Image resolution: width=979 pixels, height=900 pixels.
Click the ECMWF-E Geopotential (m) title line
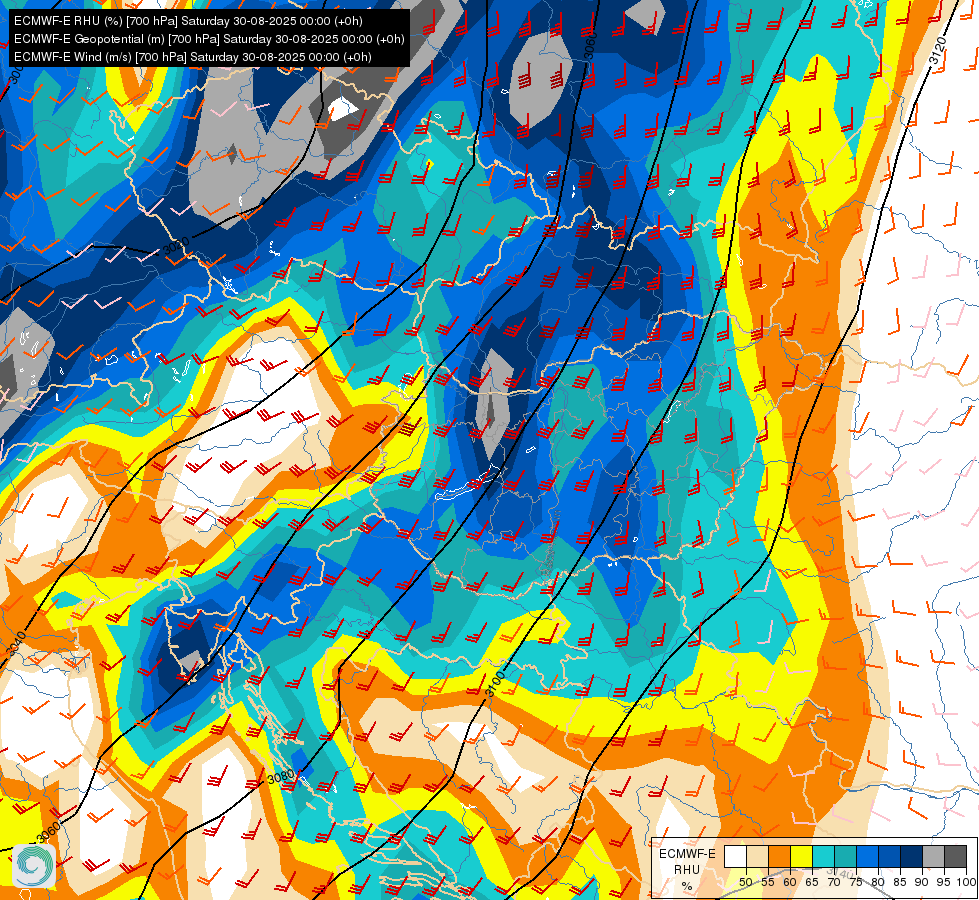(x=209, y=39)
